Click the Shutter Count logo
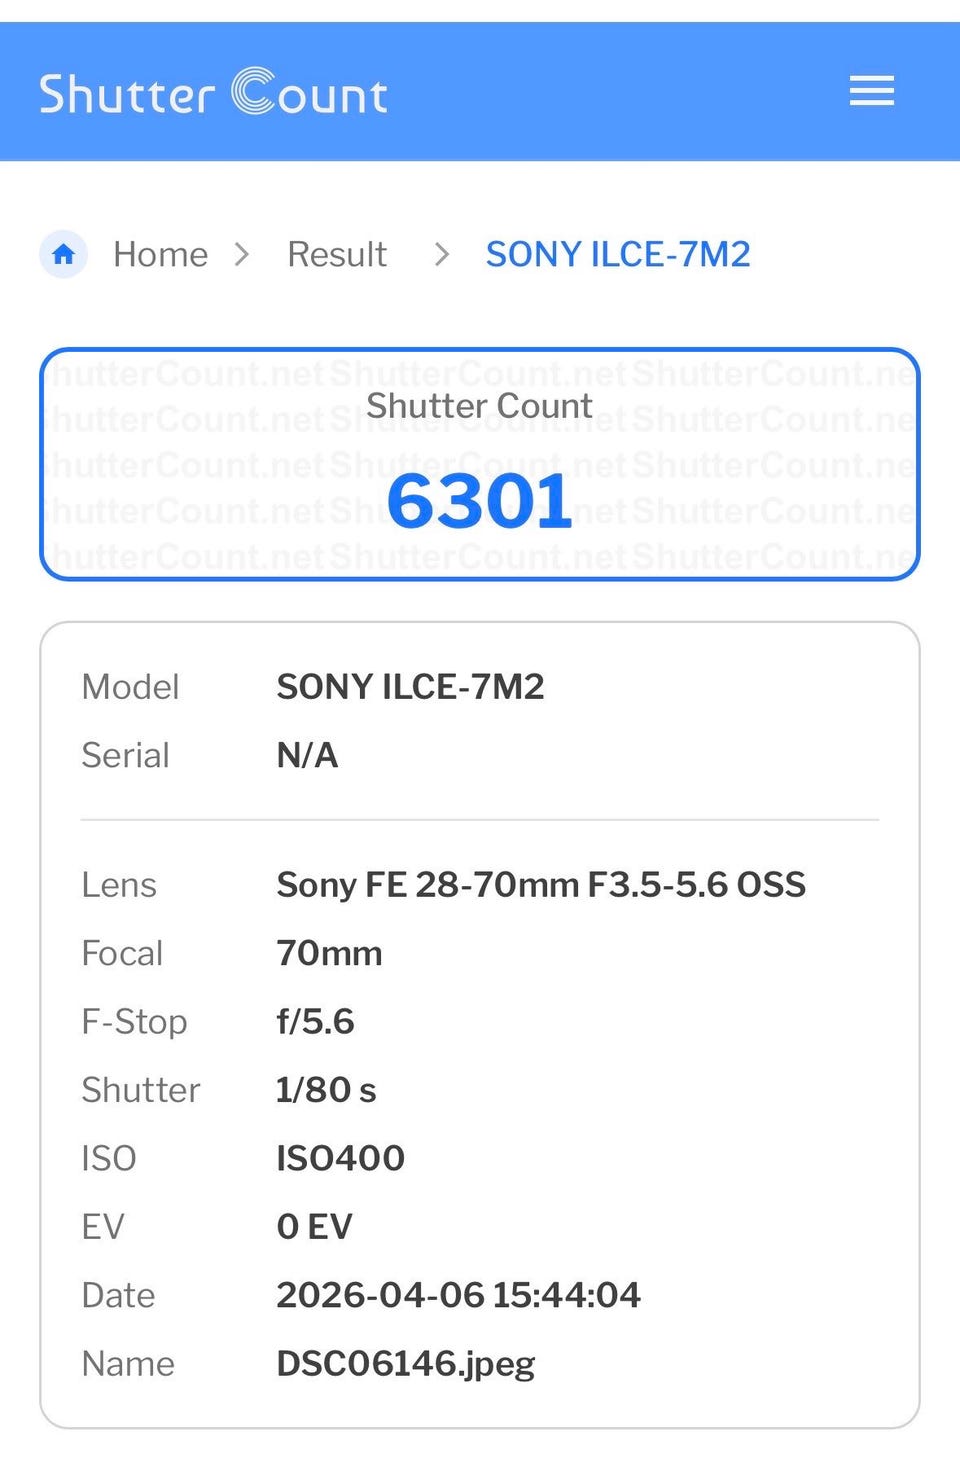This screenshot has height=1458, width=960. pyautogui.click(x=213, y=93)
